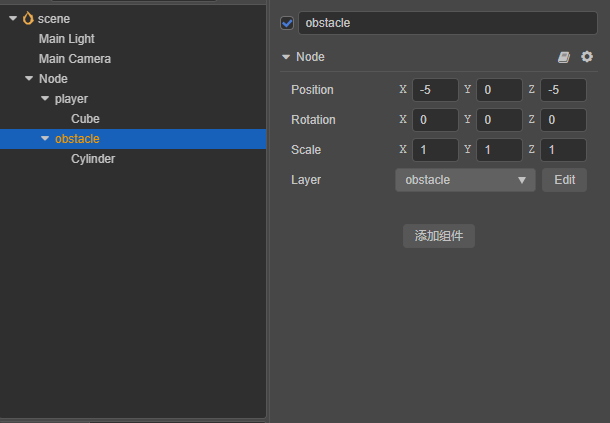Viewport: 610px width, 423px height.
Task: Select Main Camera in hierarchy
Action: click(75, 59)
